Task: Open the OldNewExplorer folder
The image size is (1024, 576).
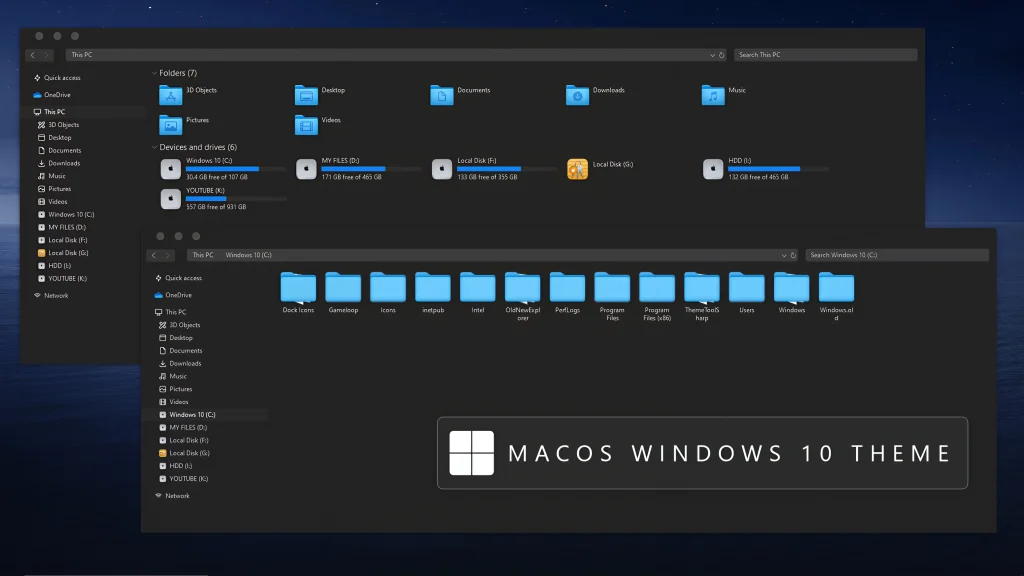Action: (522, 288)
